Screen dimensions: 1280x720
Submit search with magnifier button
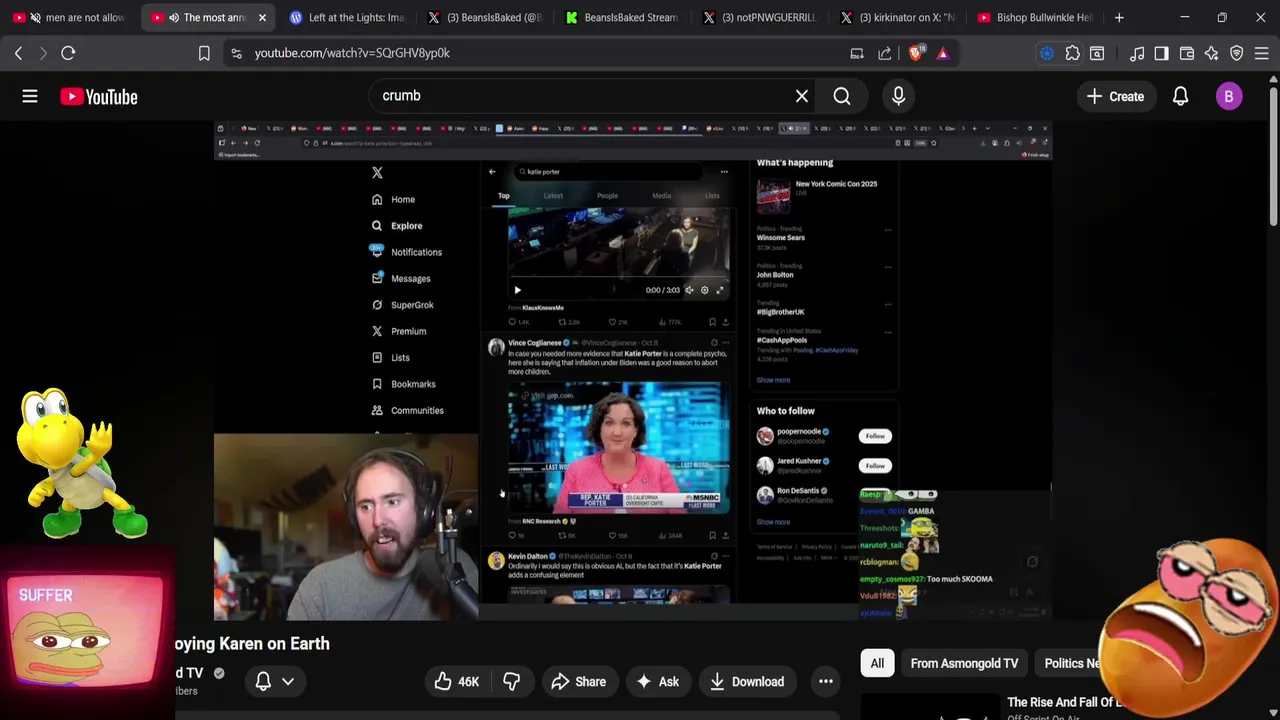click(x=842, y=96)
